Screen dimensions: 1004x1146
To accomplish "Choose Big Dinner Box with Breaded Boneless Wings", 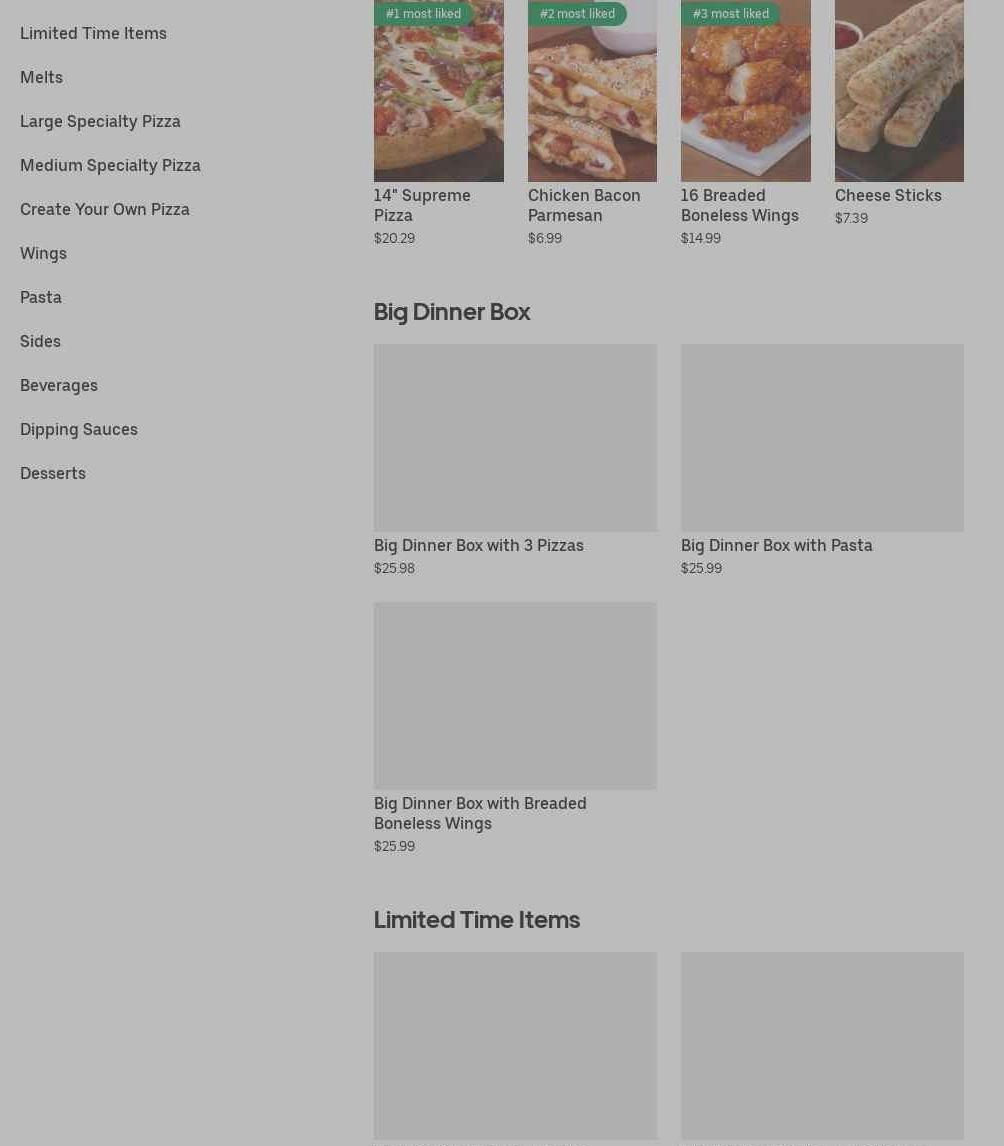I will 515,696.
